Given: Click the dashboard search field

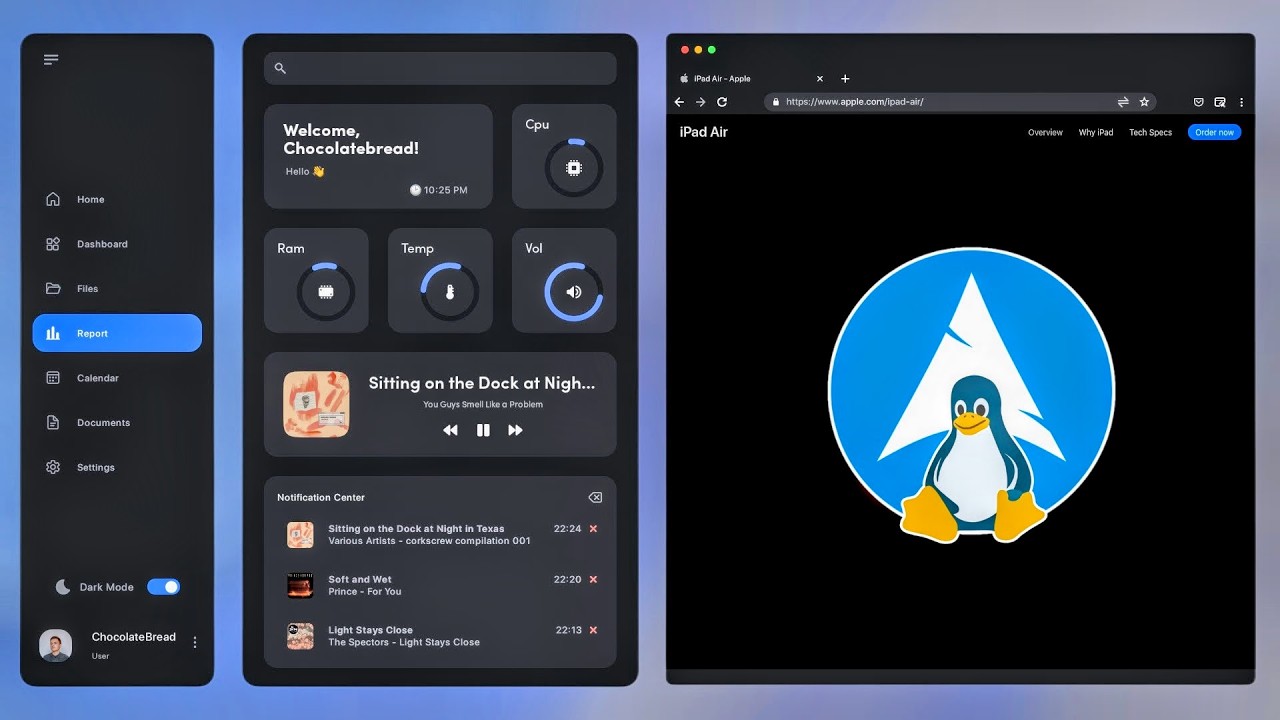Looking at the screenshot, I should [x=440, y=68].
